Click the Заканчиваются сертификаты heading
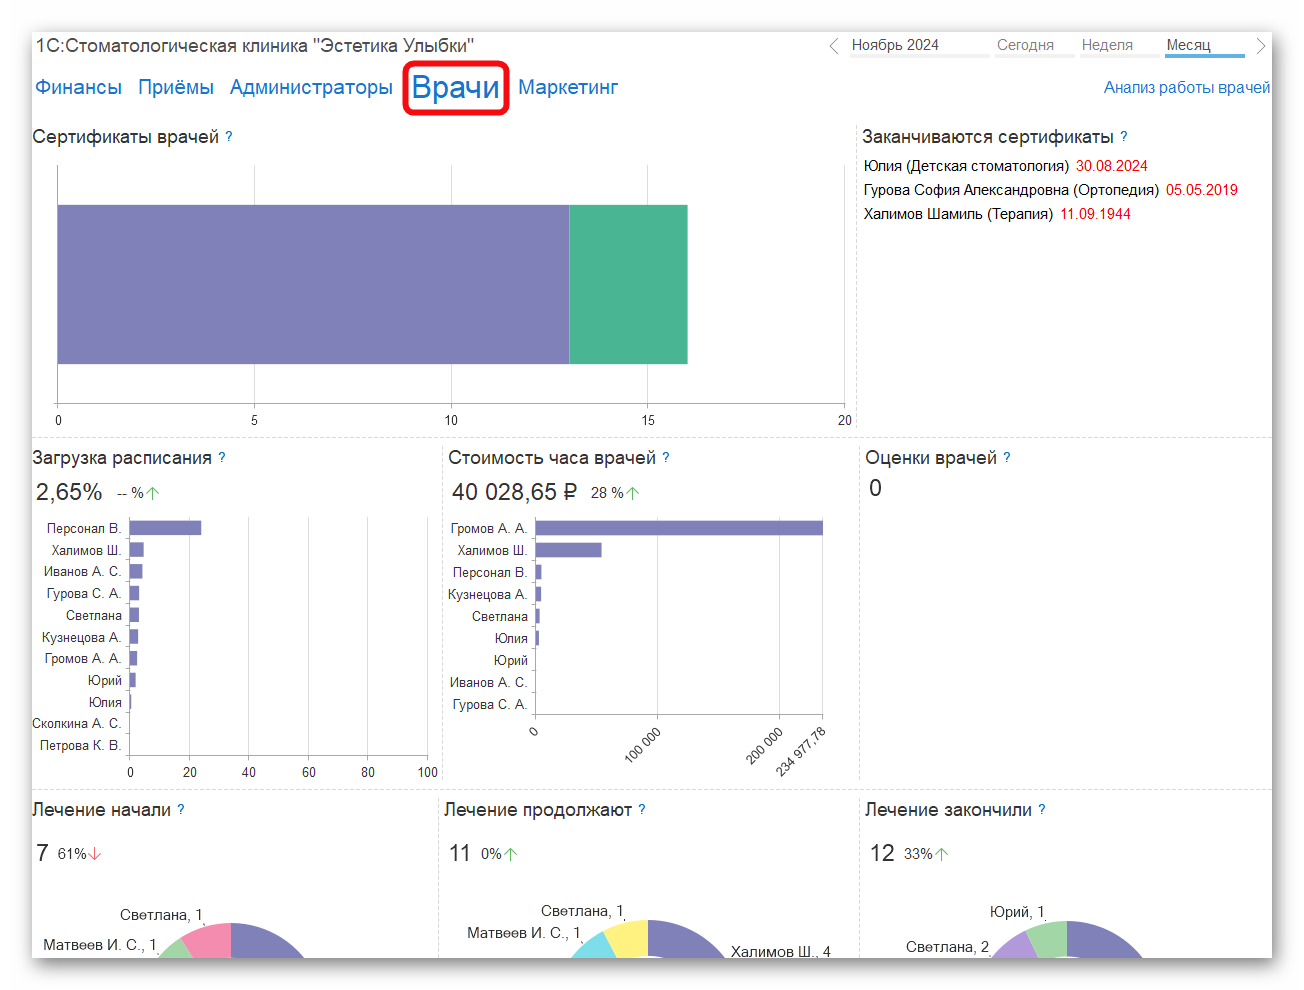 point(988,137)
